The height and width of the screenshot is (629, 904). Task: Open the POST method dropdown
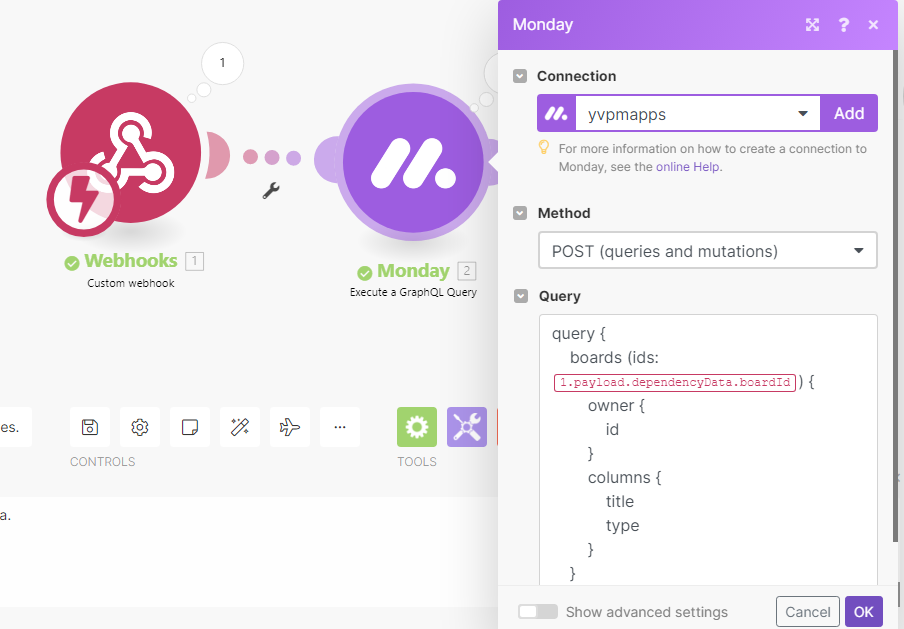(708, 250)
